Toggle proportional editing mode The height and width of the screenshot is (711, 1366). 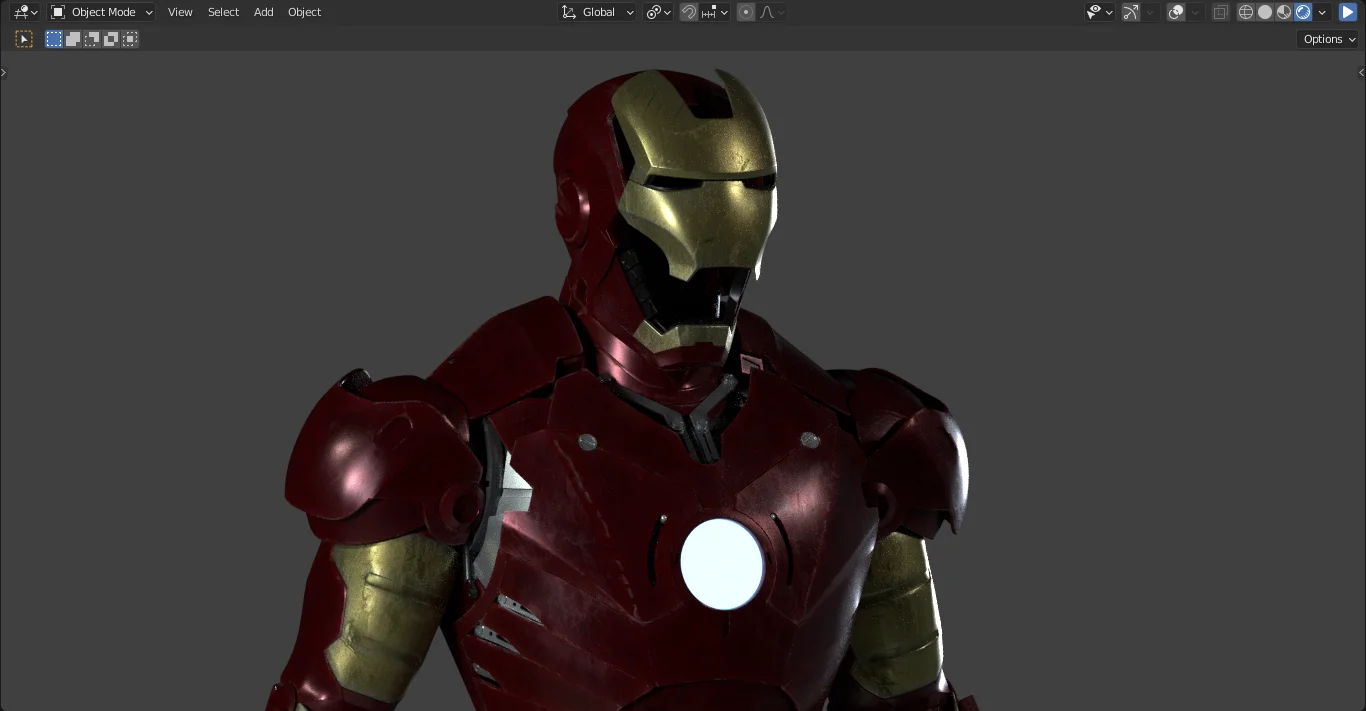(x=745, y=11)
